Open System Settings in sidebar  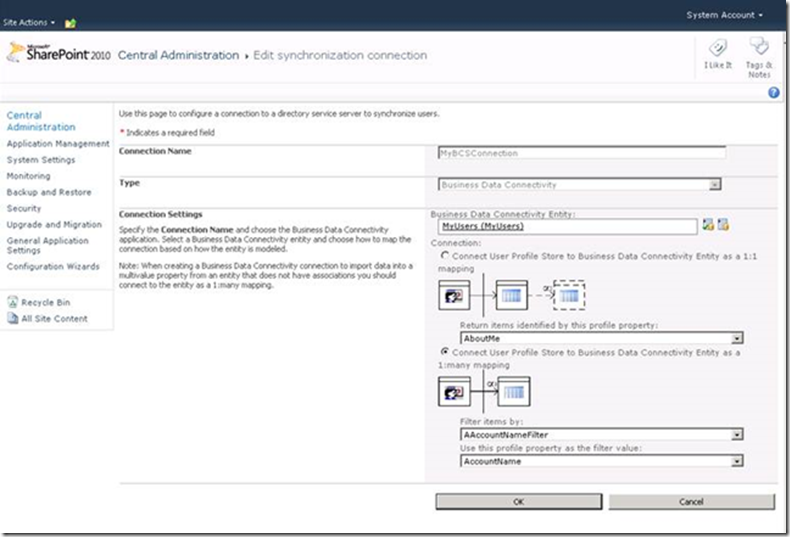coord(41,160)
